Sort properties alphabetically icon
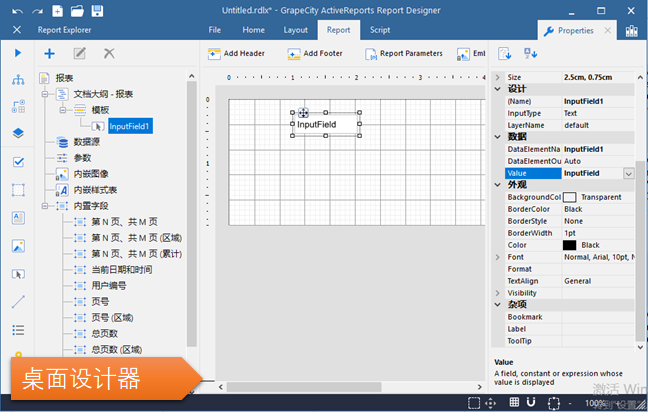Screen dimensions: 648x416 (x=530, y=54)
